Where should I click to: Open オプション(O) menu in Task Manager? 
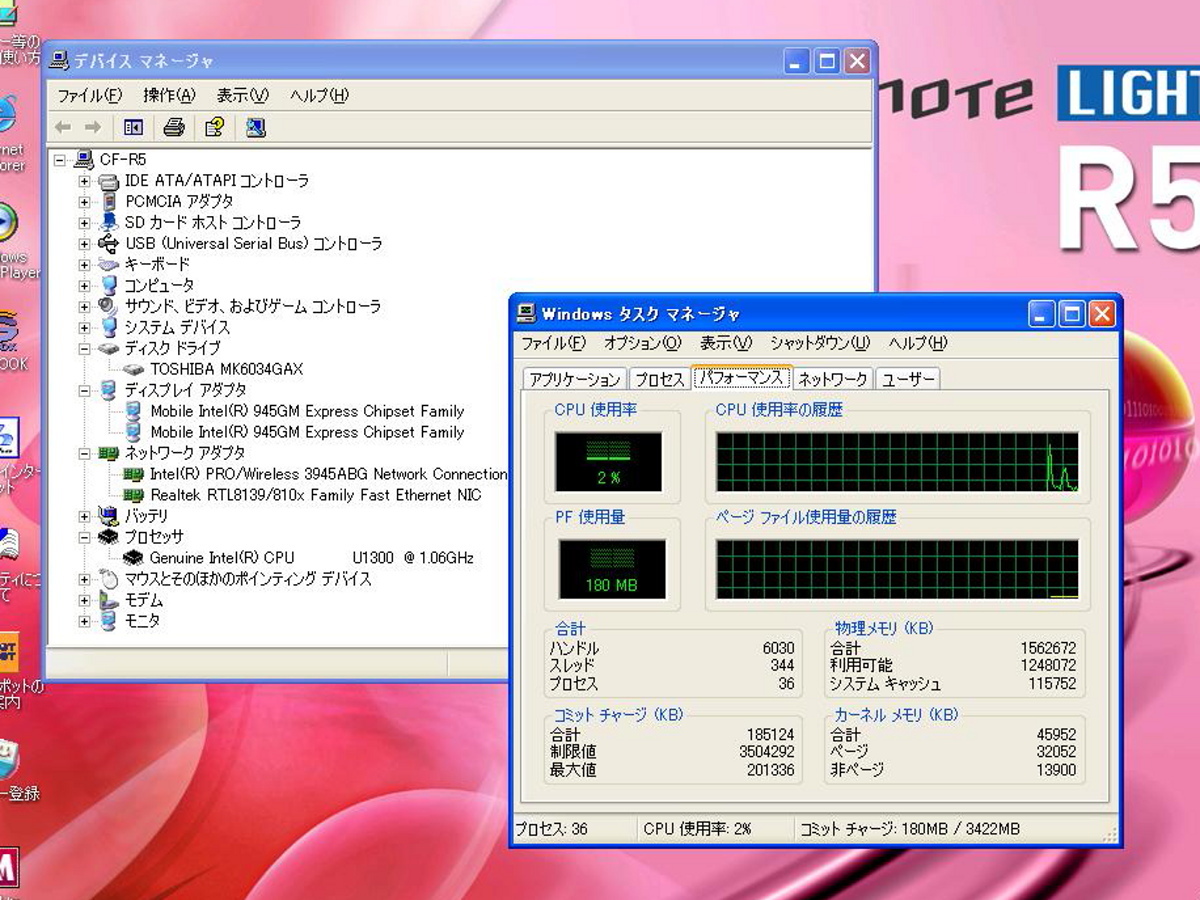[643, 343]
